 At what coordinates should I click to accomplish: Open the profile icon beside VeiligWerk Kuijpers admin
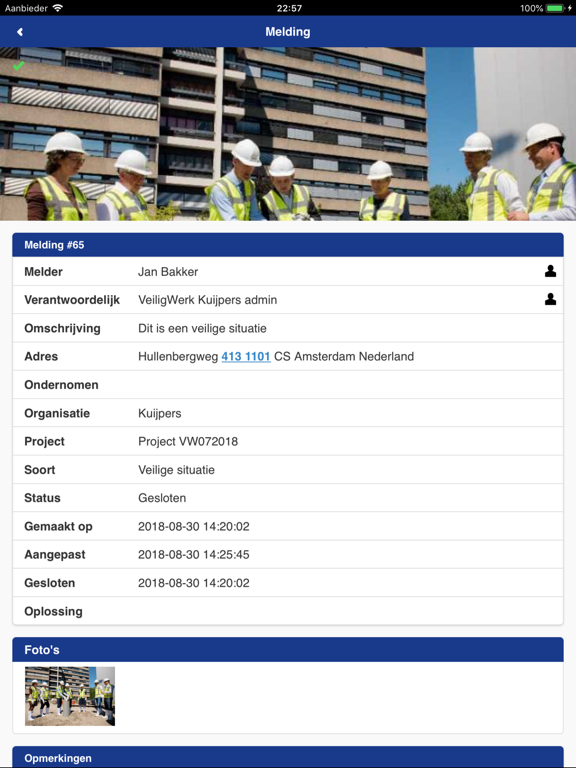(x=550, y=299)
